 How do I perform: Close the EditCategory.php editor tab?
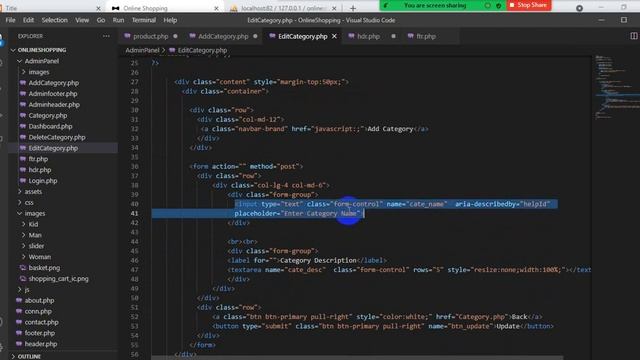click(x=334, y=36)
